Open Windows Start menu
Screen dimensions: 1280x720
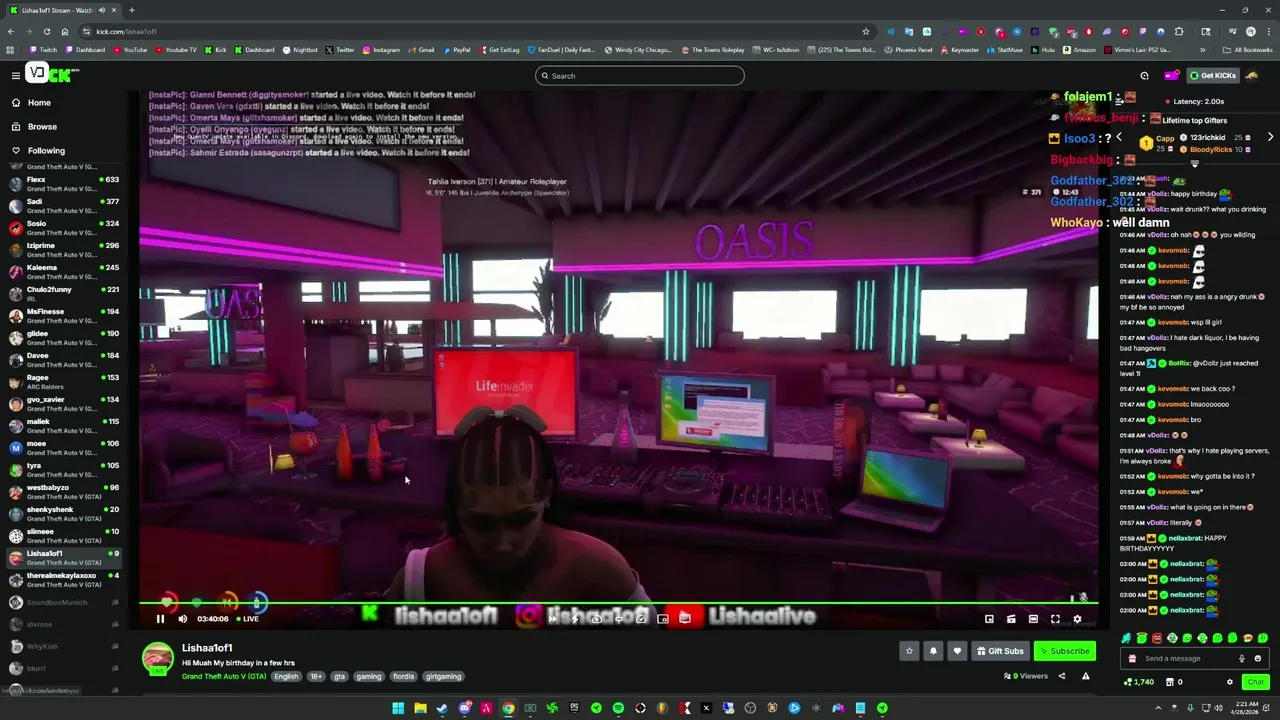[x=398, y=708]
